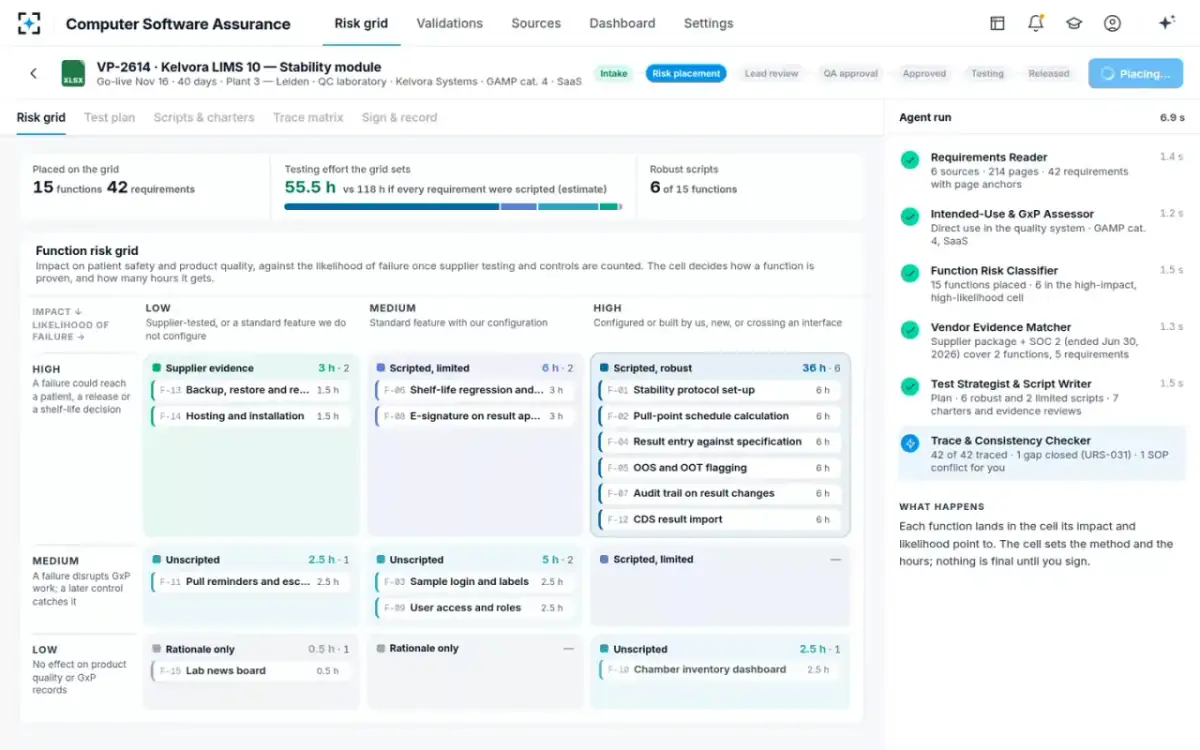Click the 55.5 h testing effort value
The image size is (1200, 750).
[310, 187]
